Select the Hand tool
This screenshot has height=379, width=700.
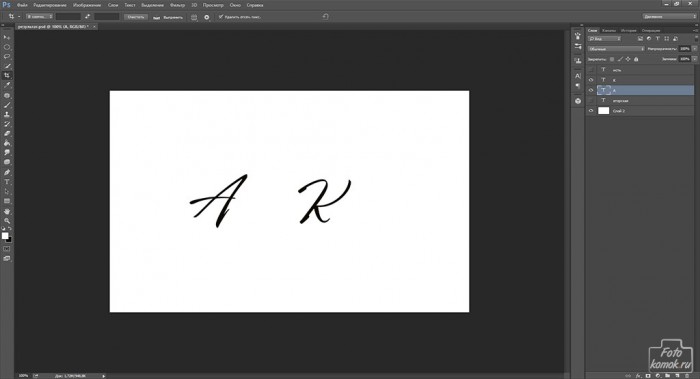(x=7, y=212)
